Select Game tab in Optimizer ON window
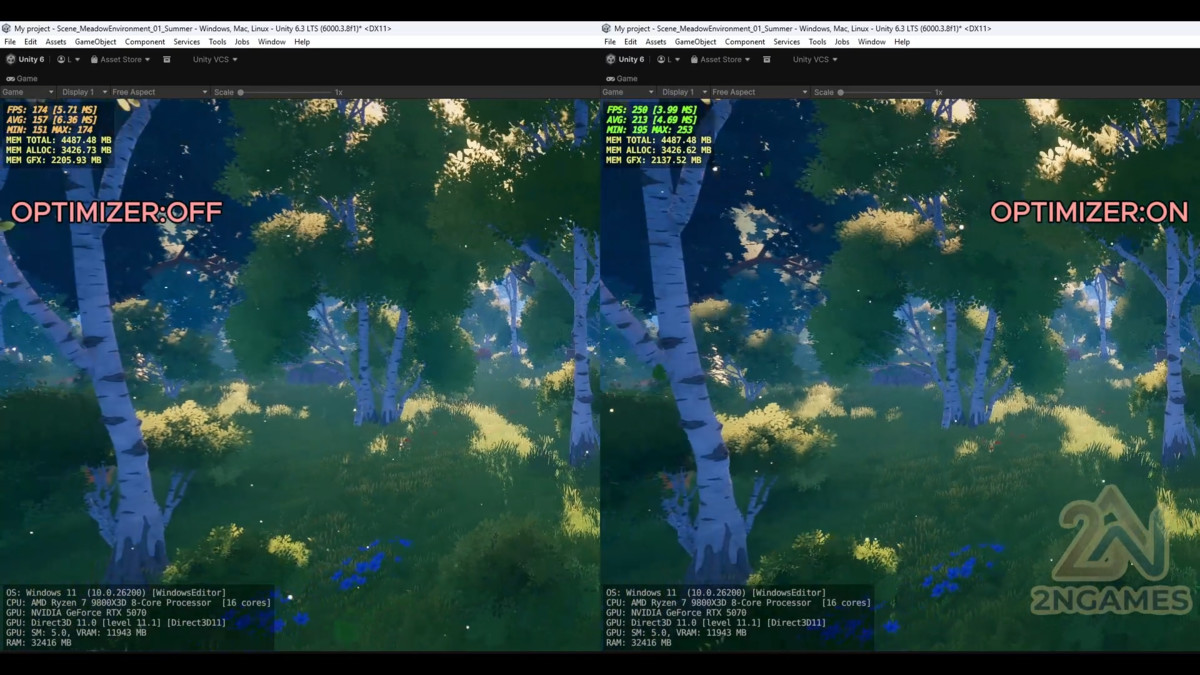Screen dimensions: 1200x675 [622, 78]
